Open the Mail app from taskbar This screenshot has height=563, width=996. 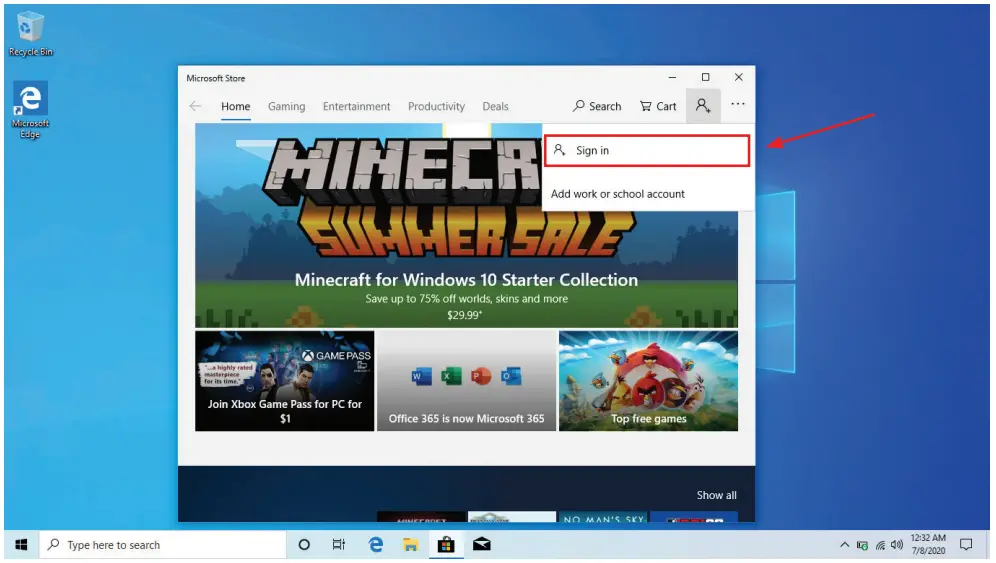pos(481,545)
